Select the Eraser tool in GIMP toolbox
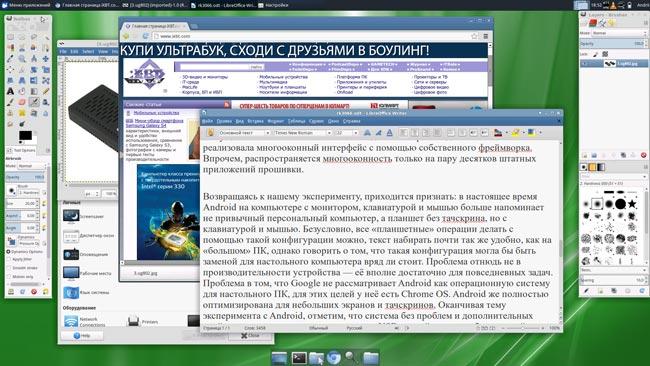650x366 pixels. click(x=22, y=102)
